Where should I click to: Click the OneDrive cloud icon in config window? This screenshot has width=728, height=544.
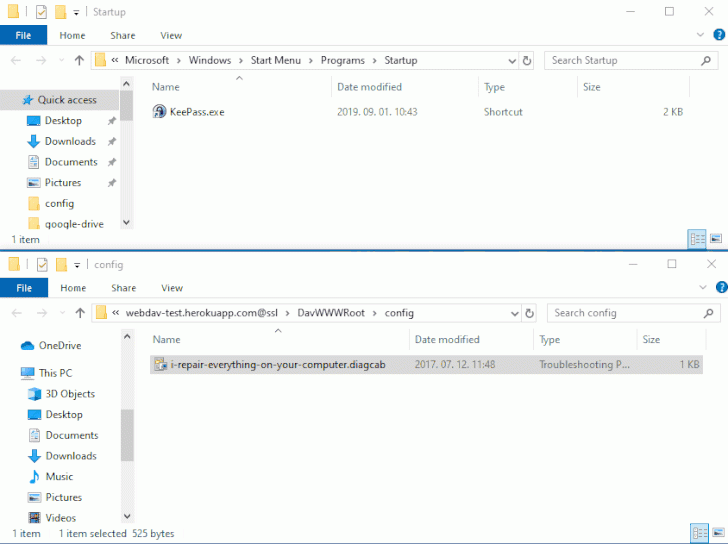(x=27, y=345)
